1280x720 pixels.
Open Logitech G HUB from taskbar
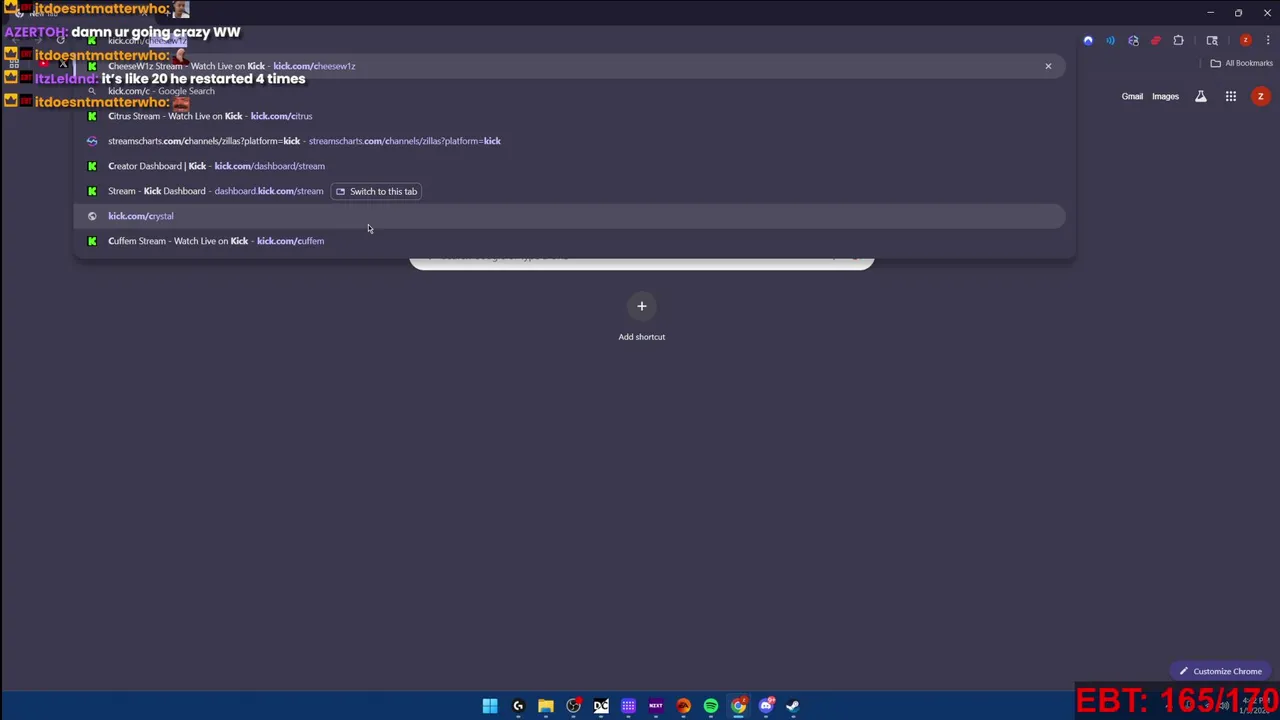(x=518, y=706)
